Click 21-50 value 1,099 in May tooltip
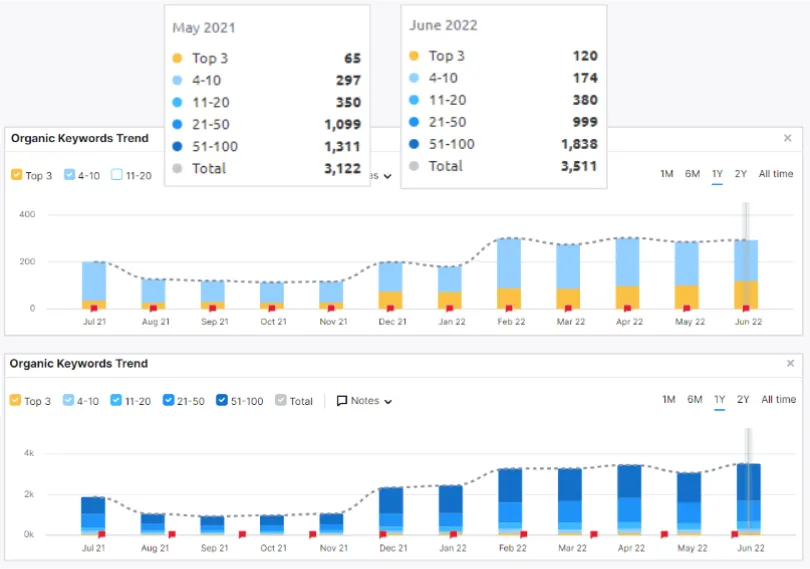The width and height of the screenshot is (810, 569). coord(342,124)
